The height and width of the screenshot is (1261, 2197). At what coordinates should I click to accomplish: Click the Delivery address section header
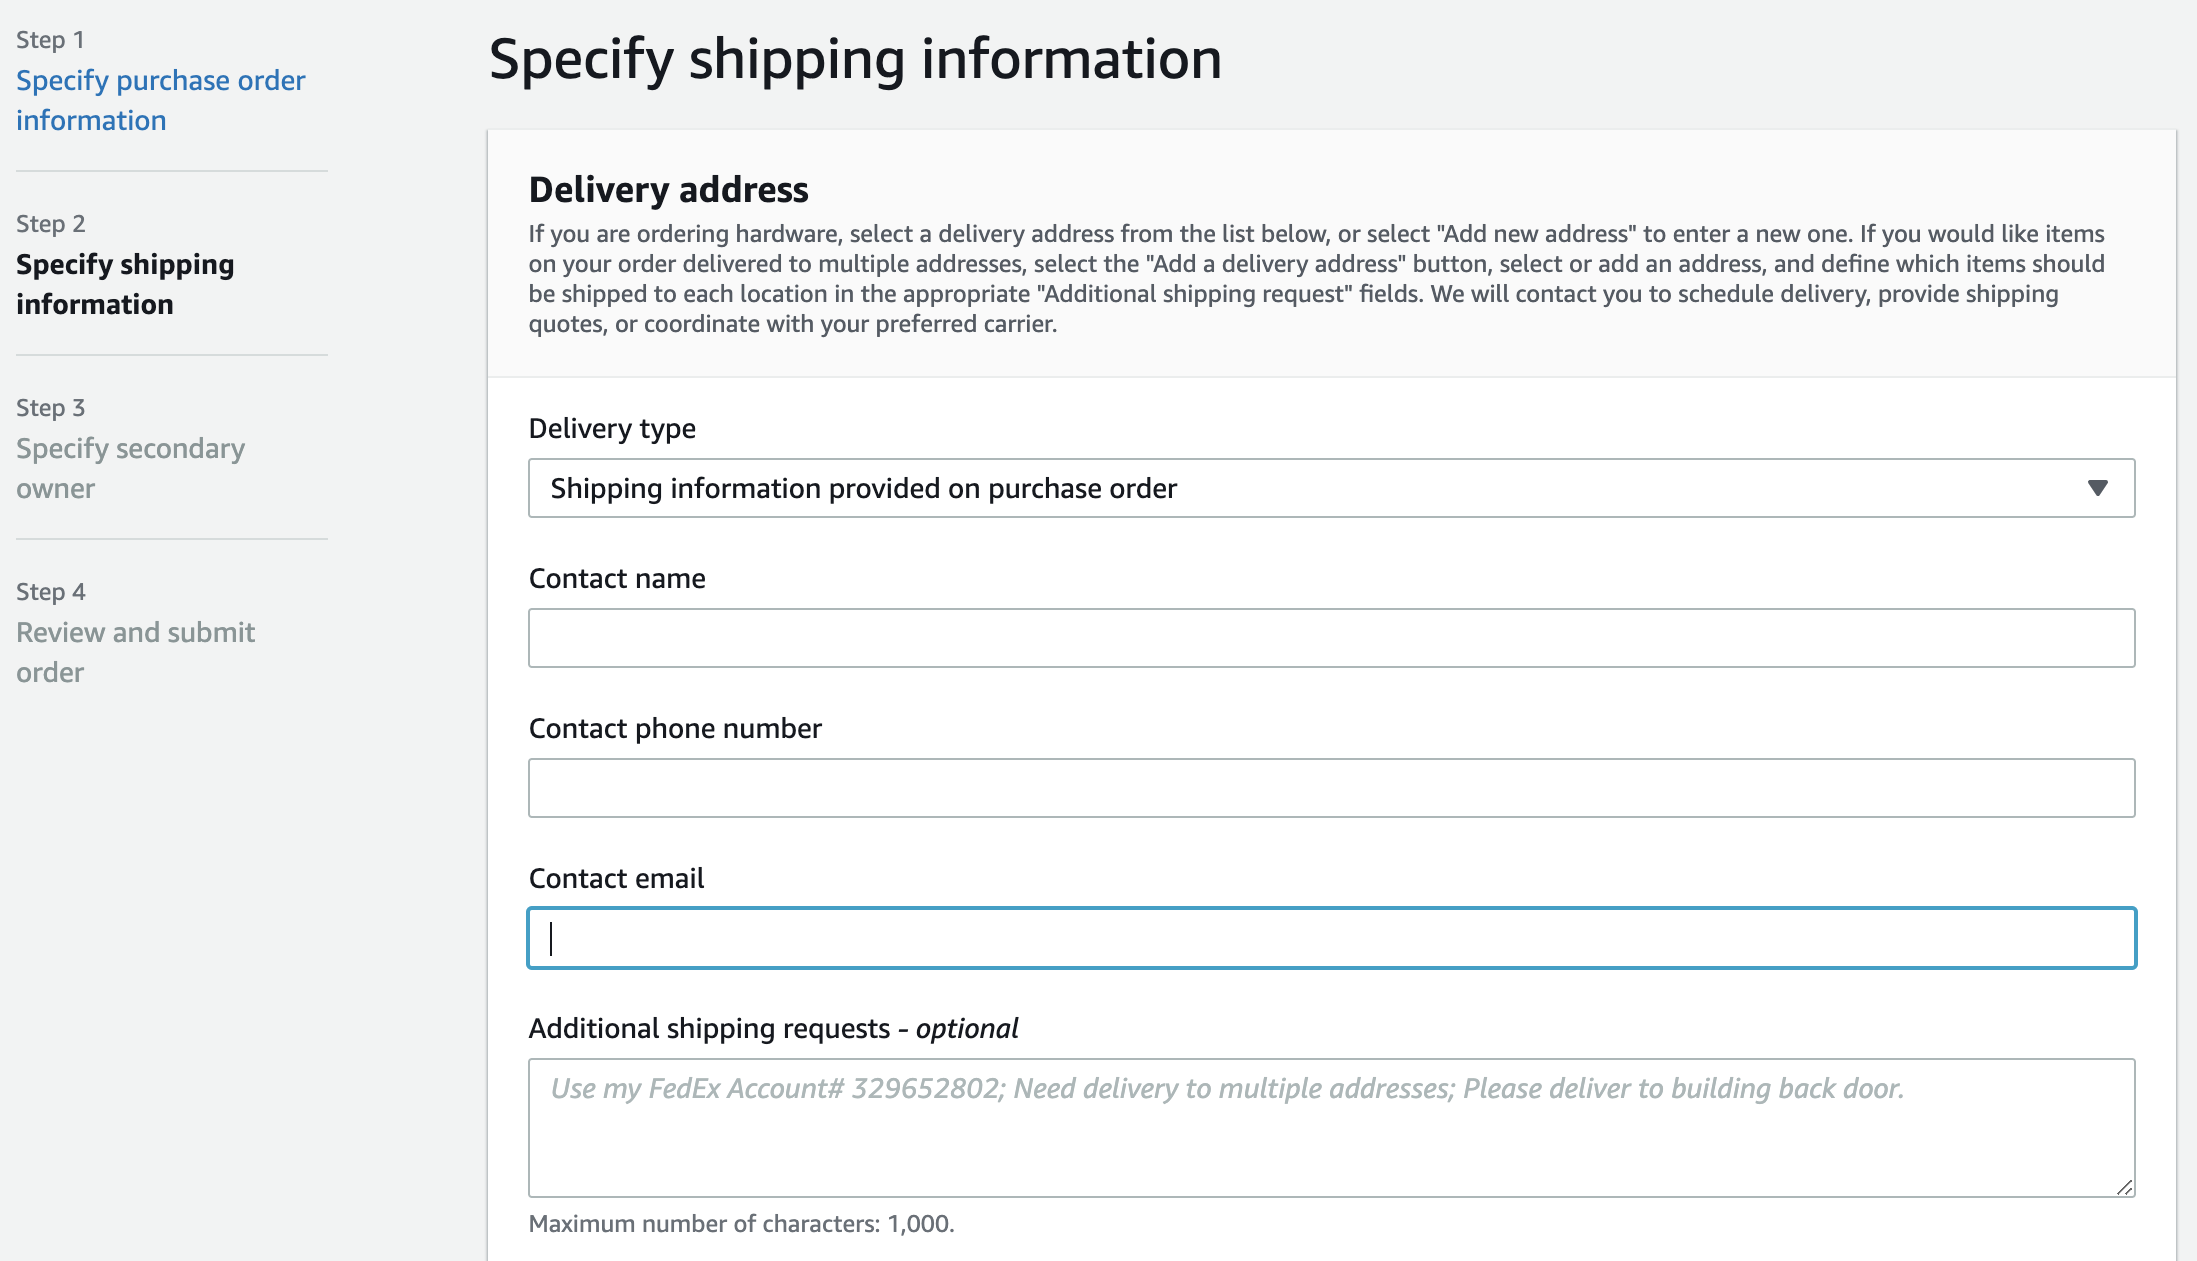click(668, 189)
